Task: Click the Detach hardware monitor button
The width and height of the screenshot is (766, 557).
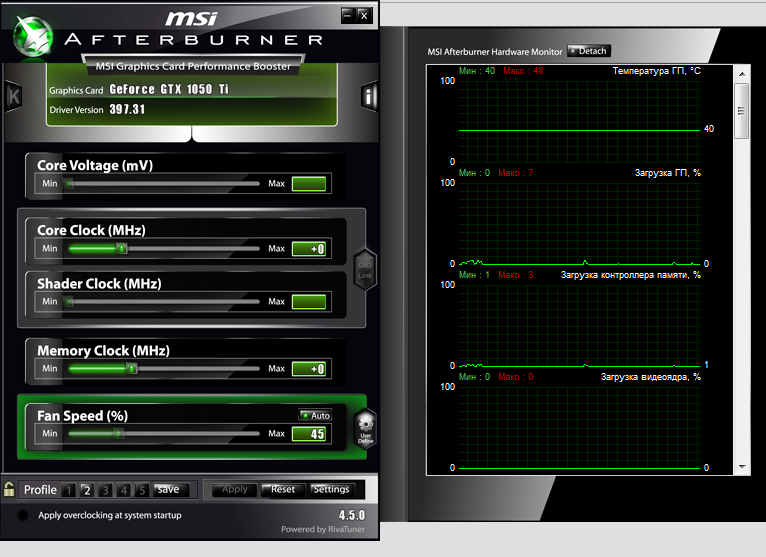Action: pyautogui.click(x=589, y=51)
